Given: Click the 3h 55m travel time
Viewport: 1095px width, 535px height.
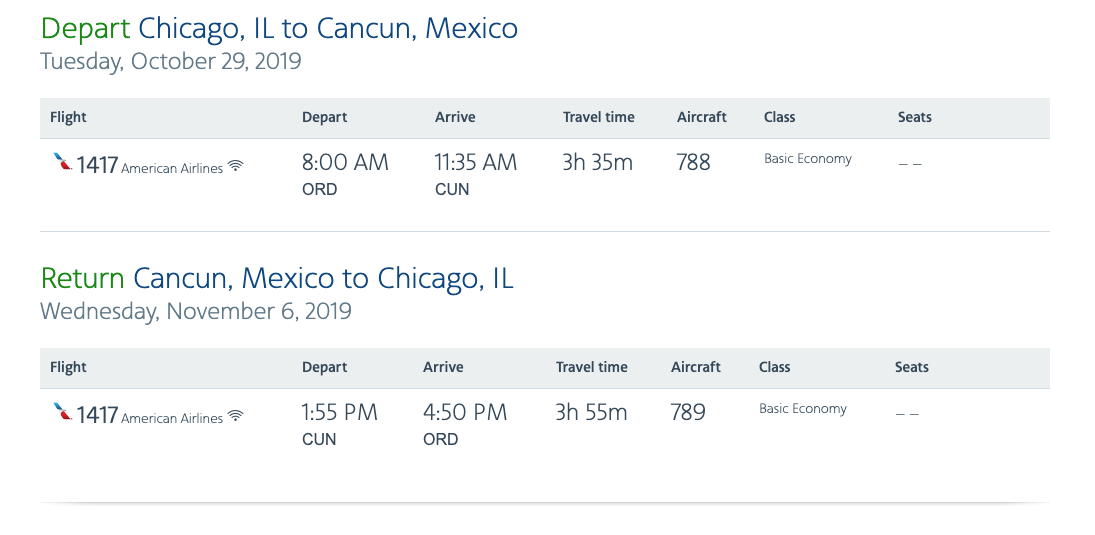Looking at the screenshot, I should (591, 412).
